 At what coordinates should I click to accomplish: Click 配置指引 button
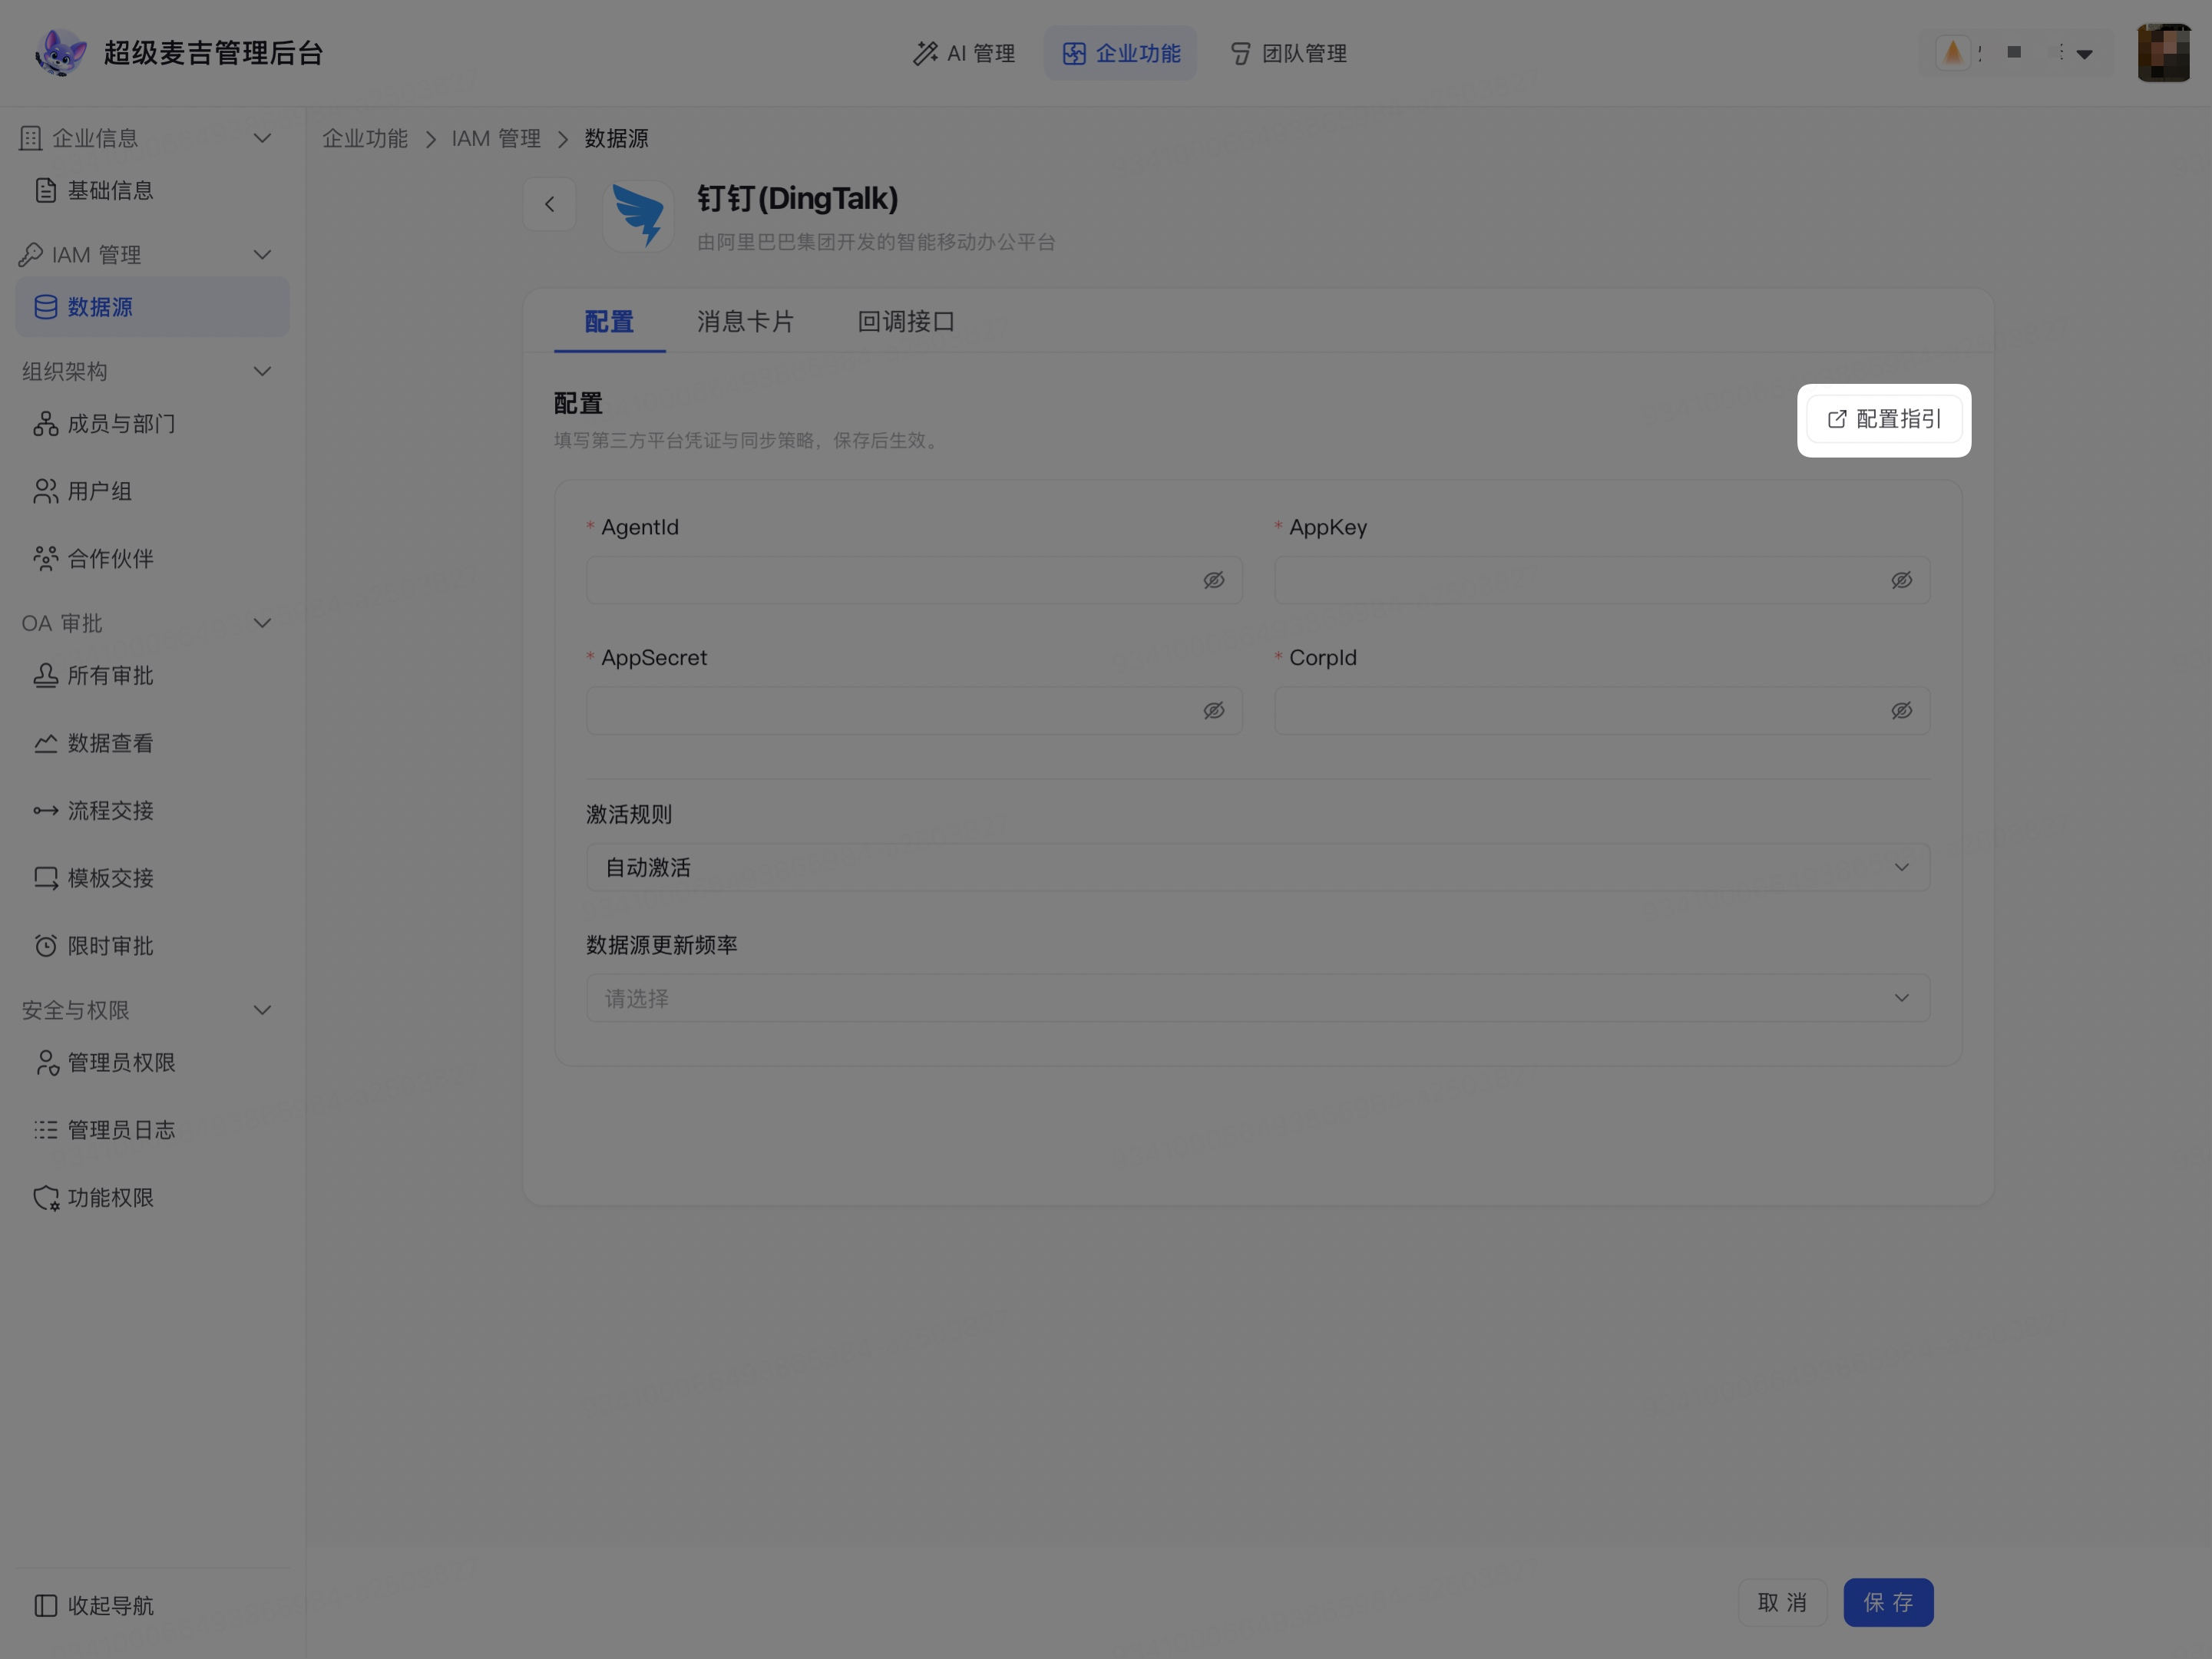[1884, 419]
